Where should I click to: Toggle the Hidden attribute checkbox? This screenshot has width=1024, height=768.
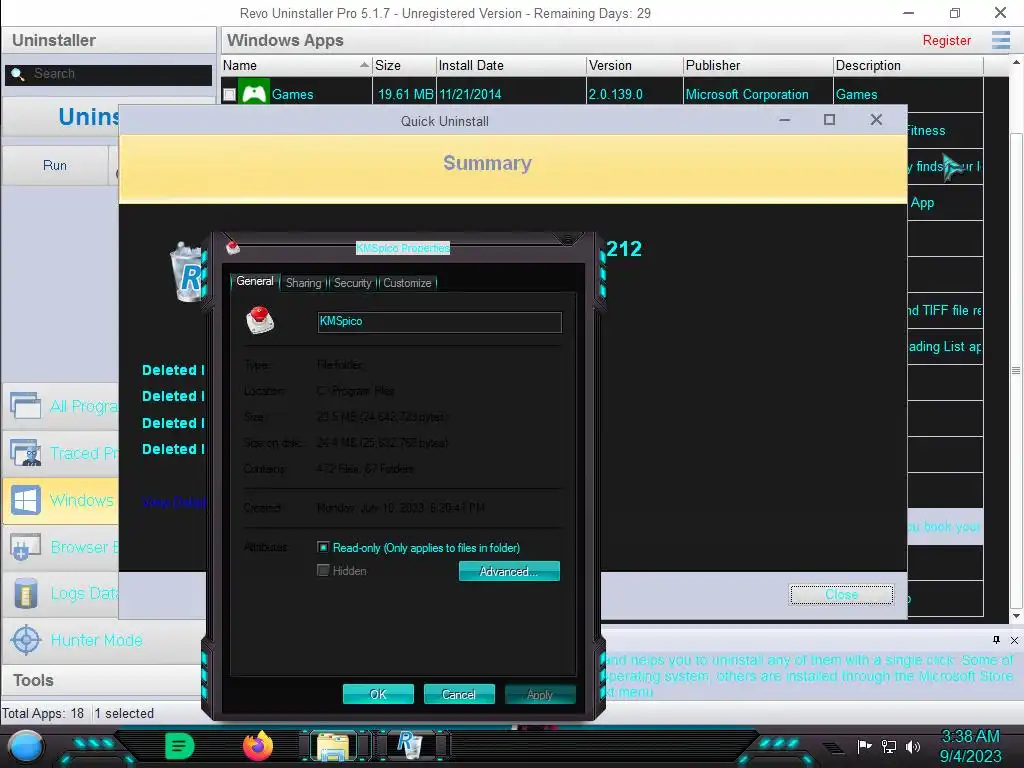click(323, 571)
